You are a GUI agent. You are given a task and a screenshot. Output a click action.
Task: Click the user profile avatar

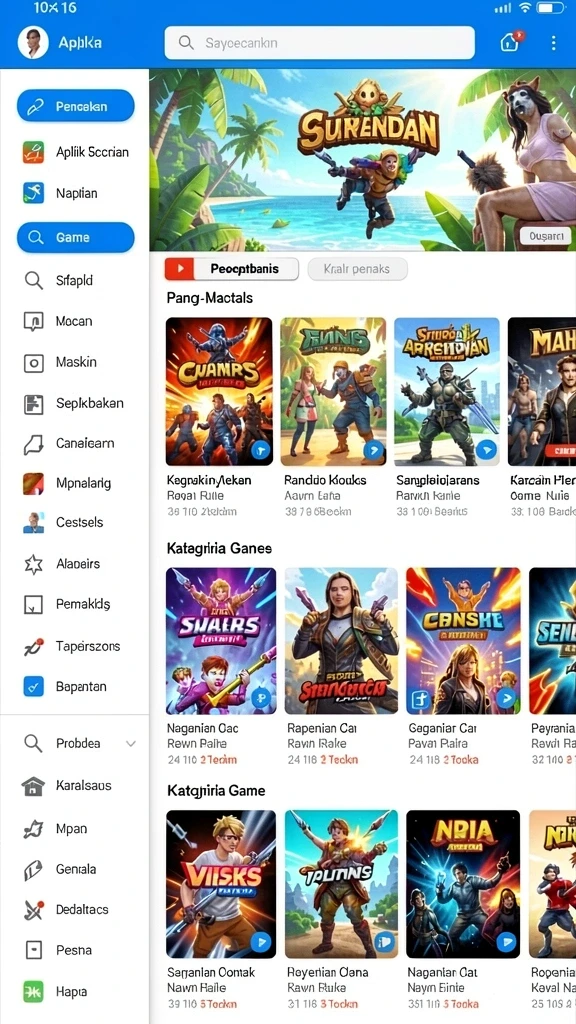pyautogui.click(x=33, y=43)
